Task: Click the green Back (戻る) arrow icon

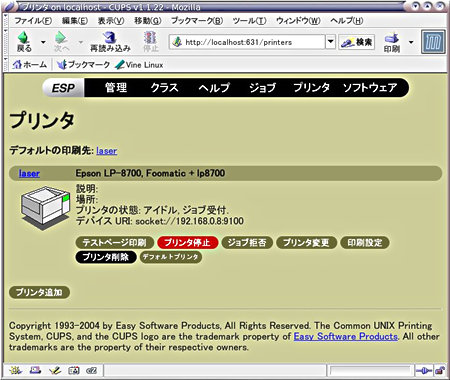Action: point(23,37)
